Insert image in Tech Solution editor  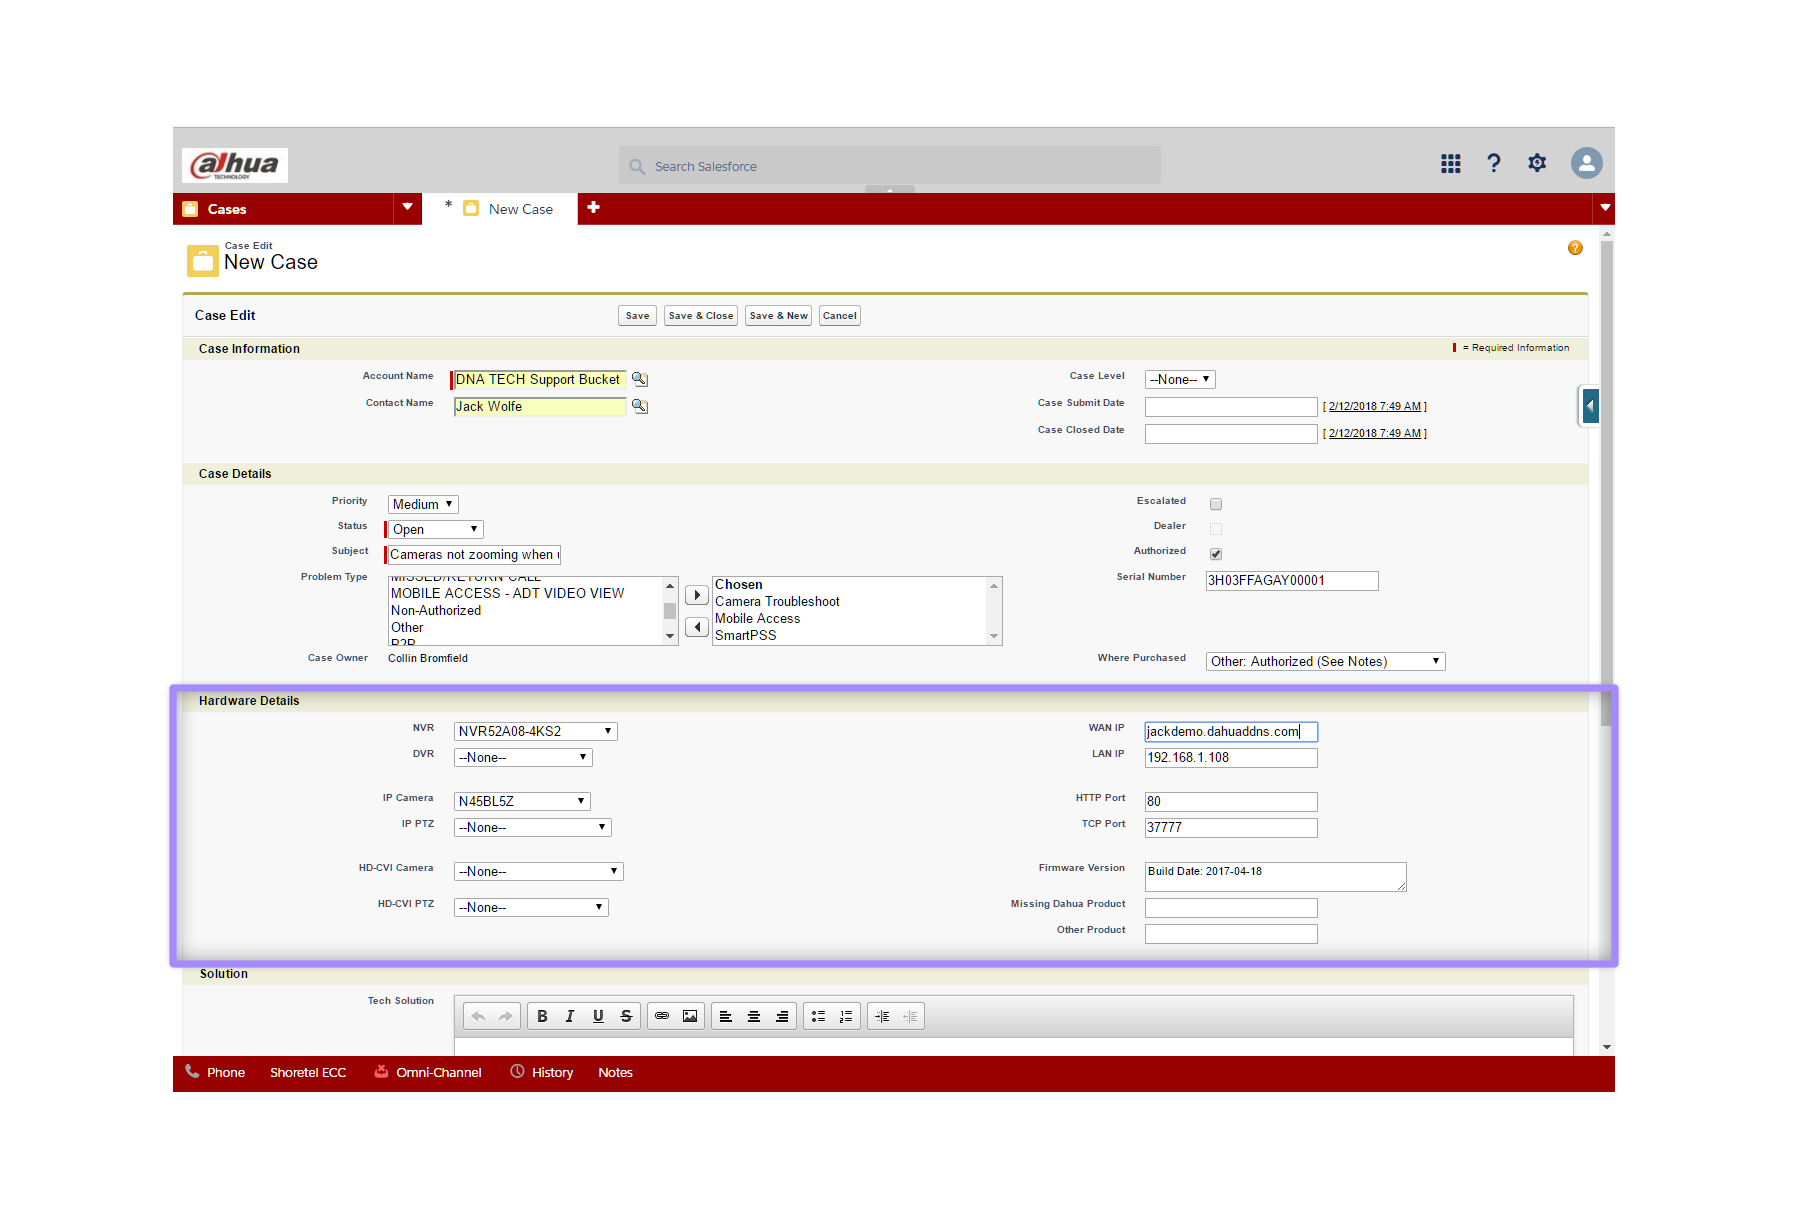690,1016
